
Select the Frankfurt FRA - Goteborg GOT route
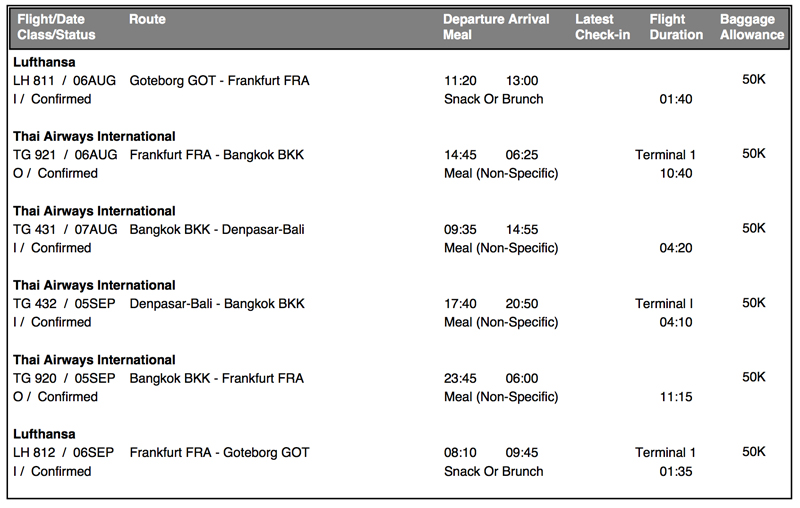[219, 453]
